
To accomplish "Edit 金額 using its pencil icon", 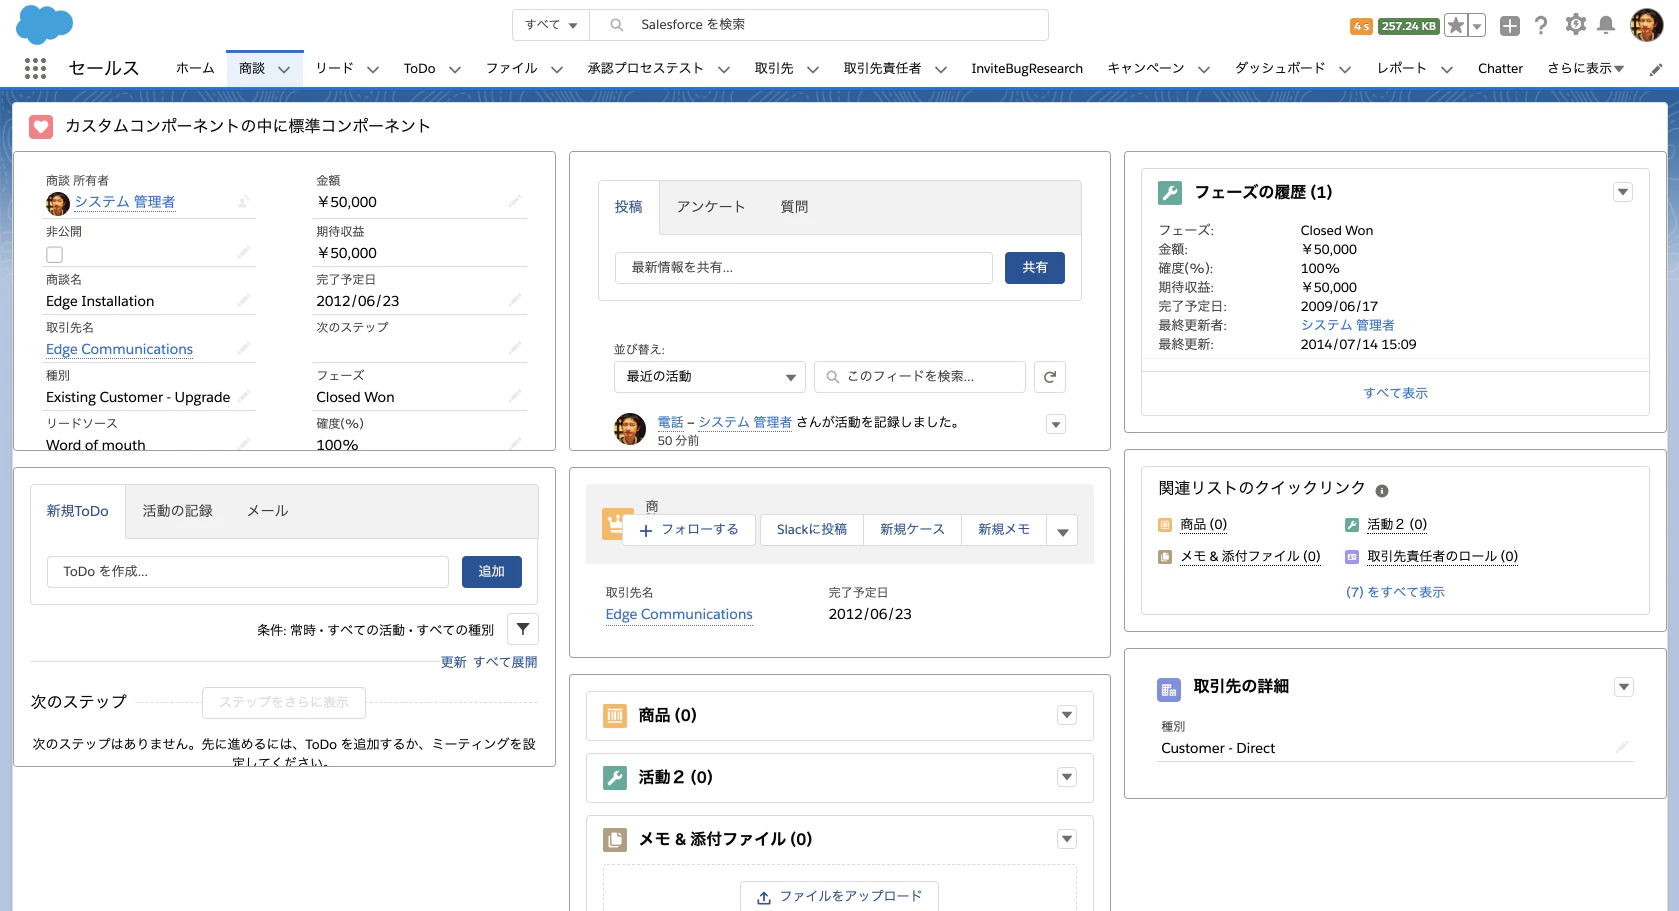I will pos(516,201).
